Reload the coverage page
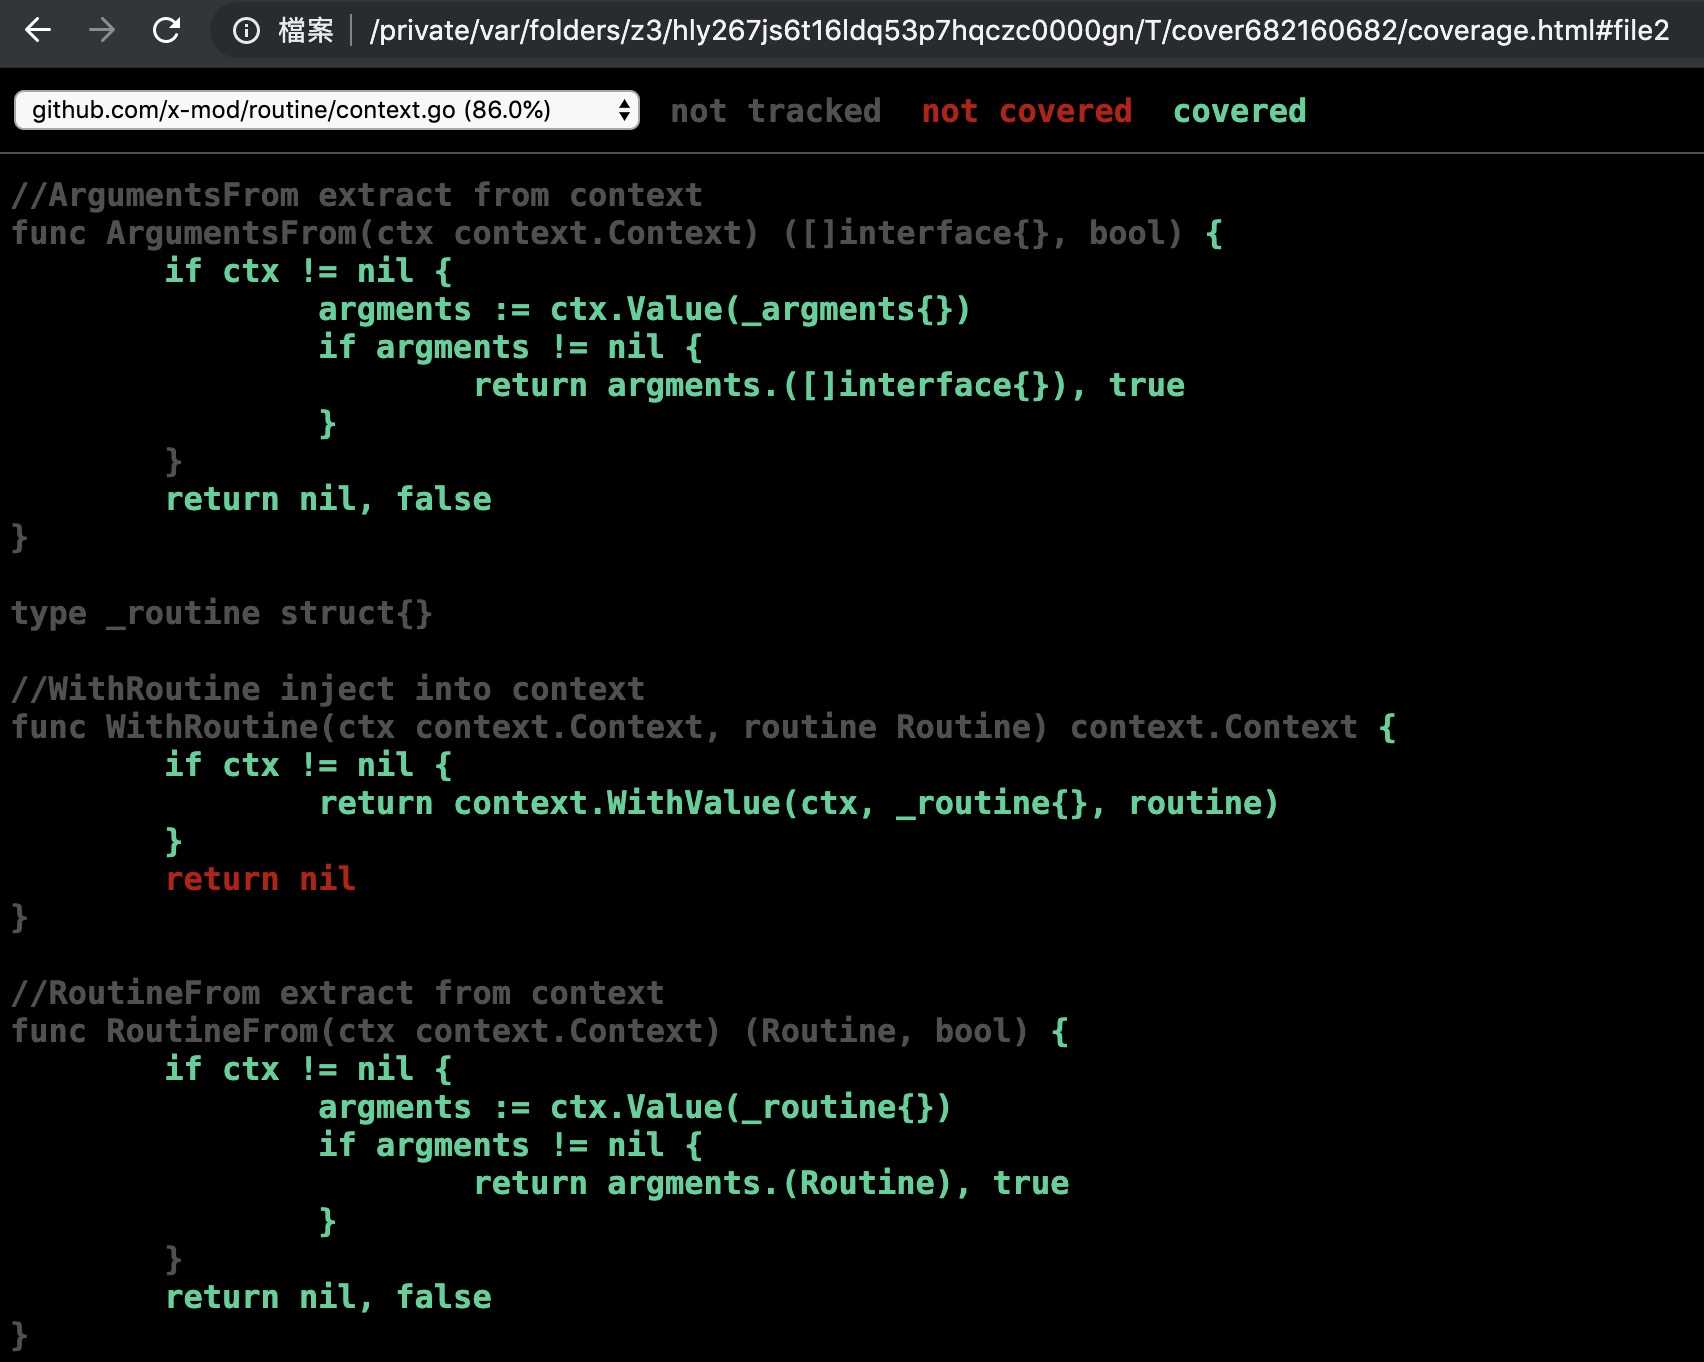This screenshot has width=1704, height=1362. click(166, 31)
